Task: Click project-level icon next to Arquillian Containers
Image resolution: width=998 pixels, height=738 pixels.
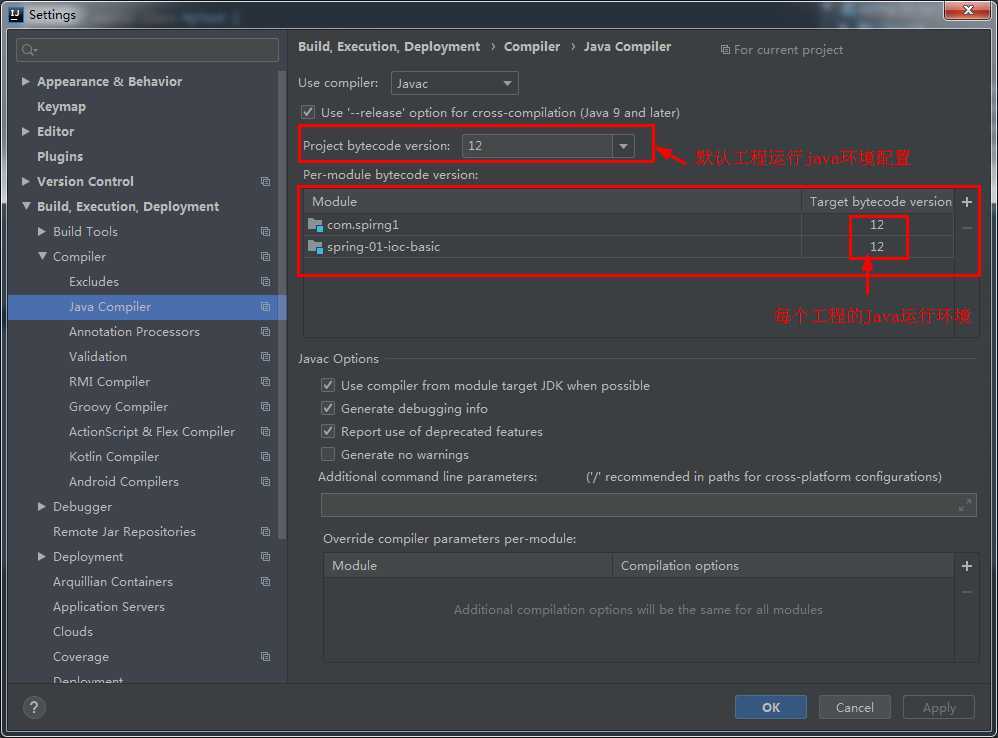Action: click(x=265, y=581)
